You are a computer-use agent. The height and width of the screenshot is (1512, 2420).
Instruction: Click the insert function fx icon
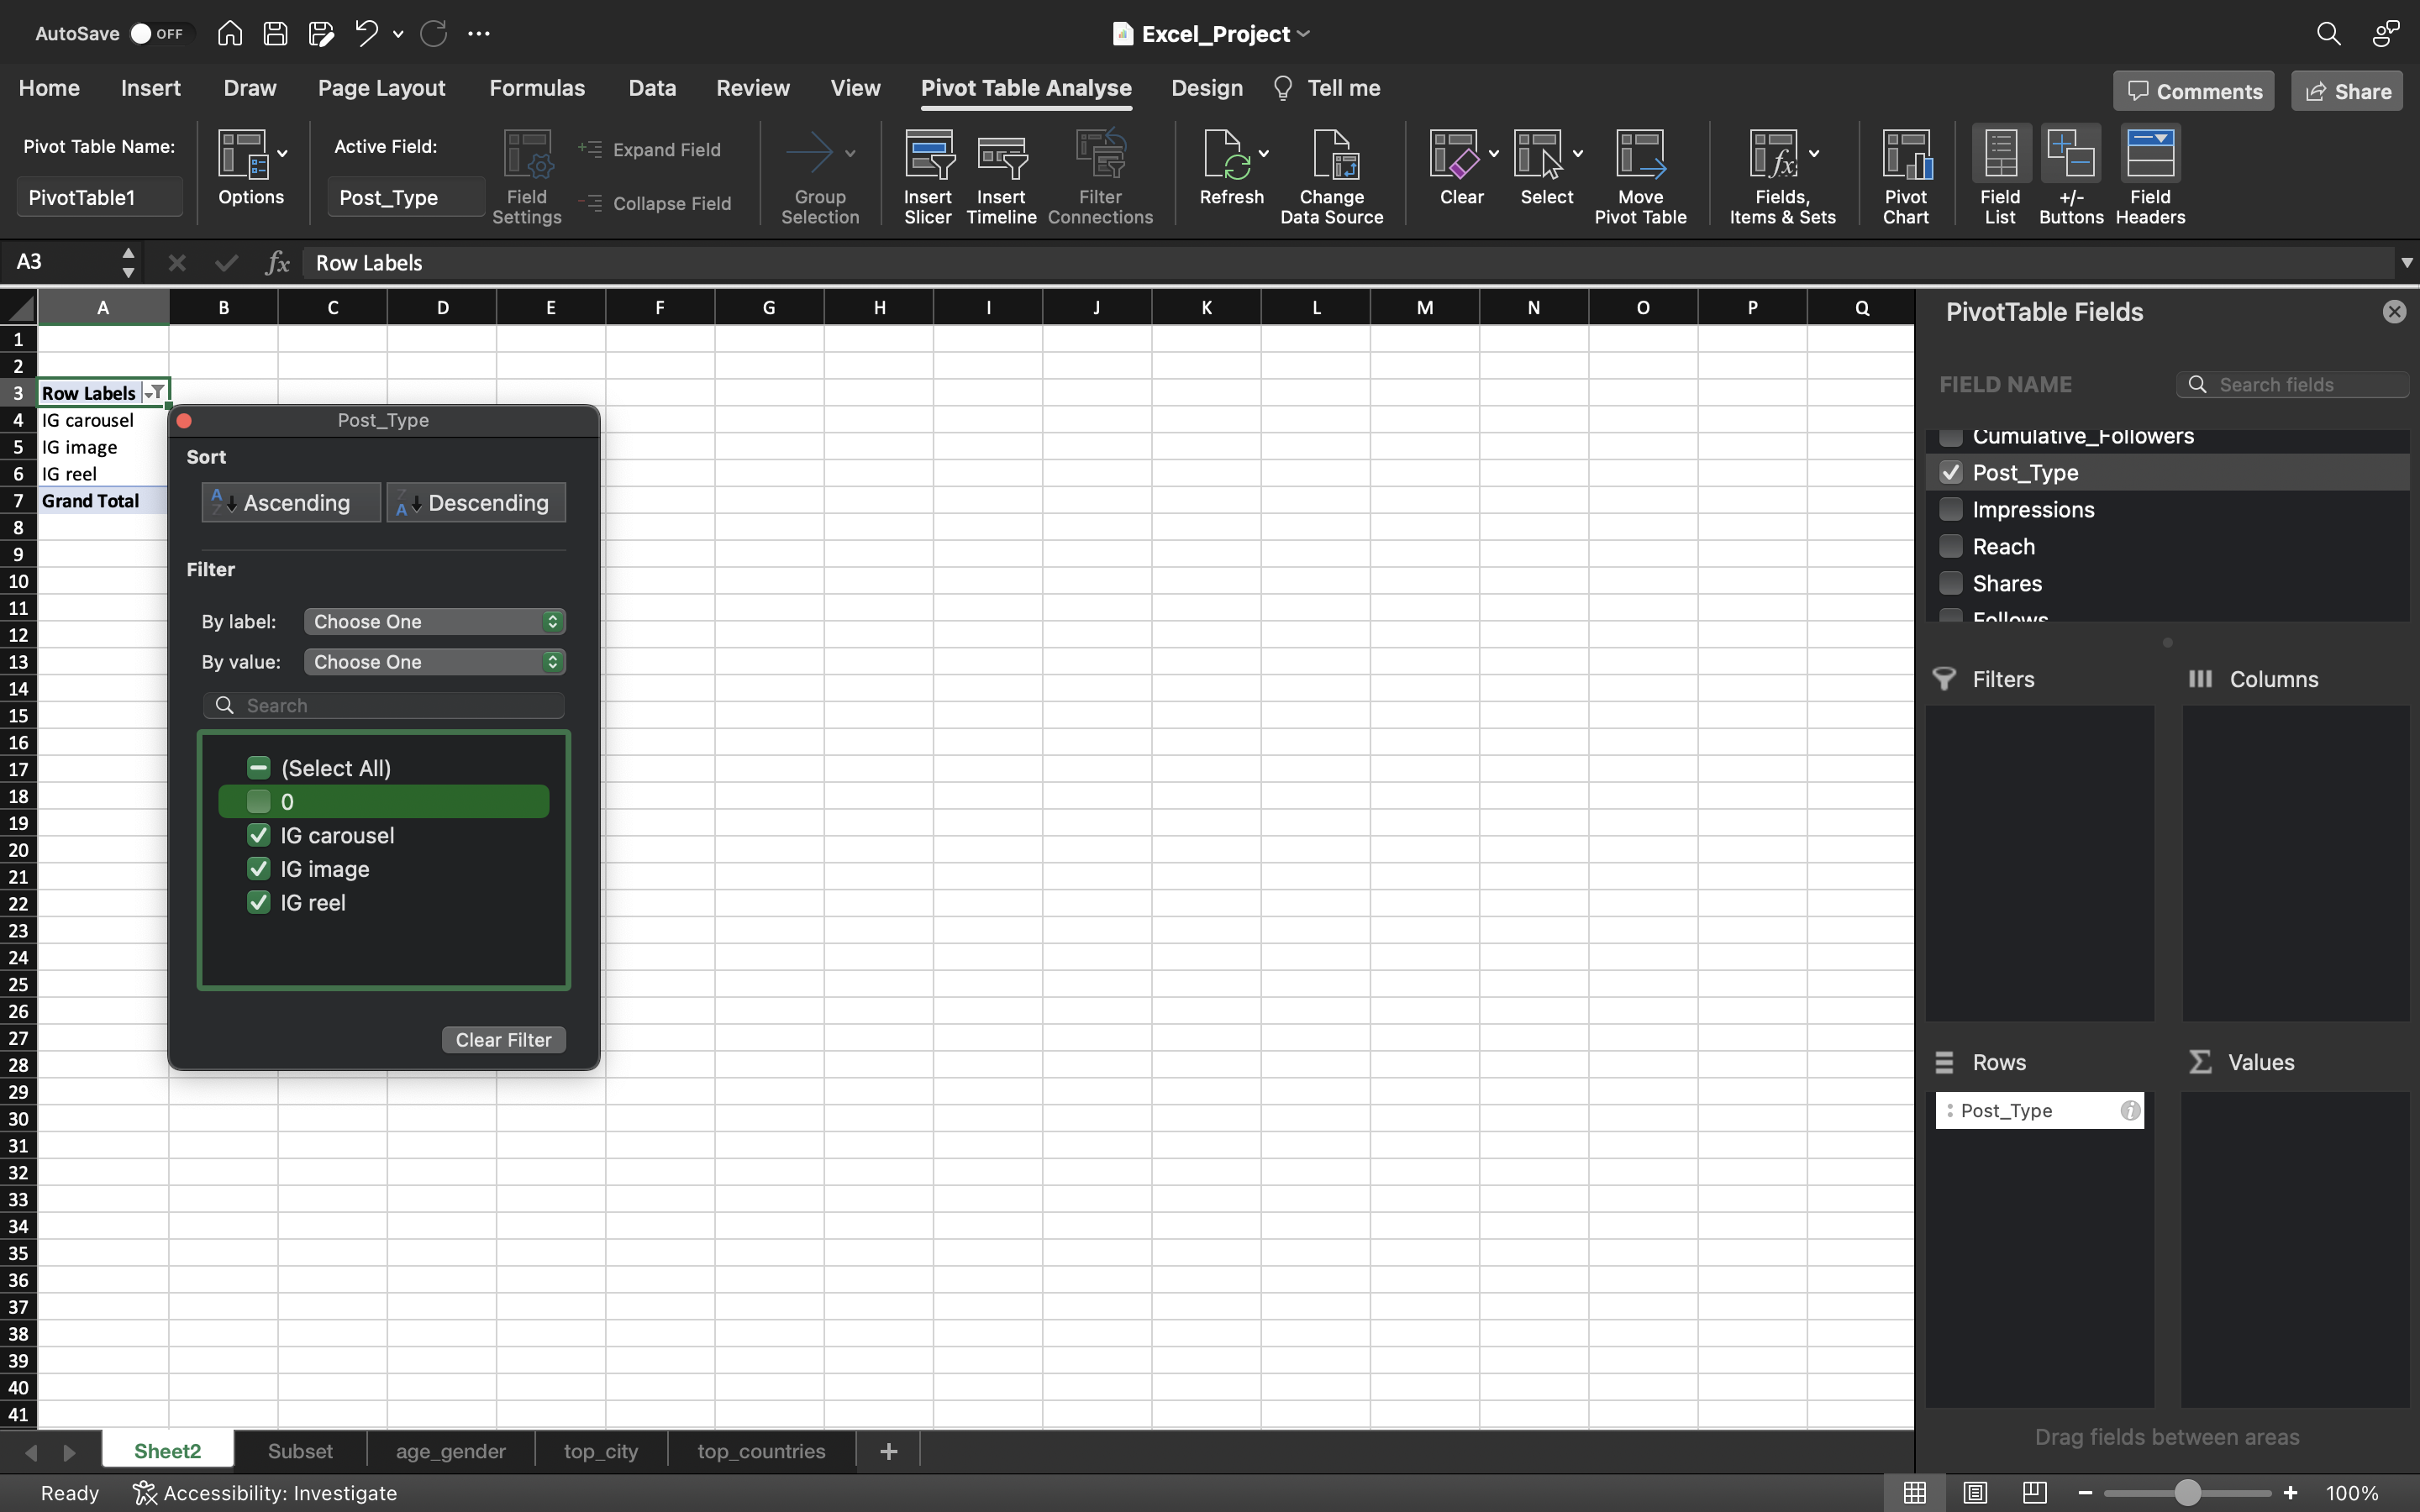277,263
